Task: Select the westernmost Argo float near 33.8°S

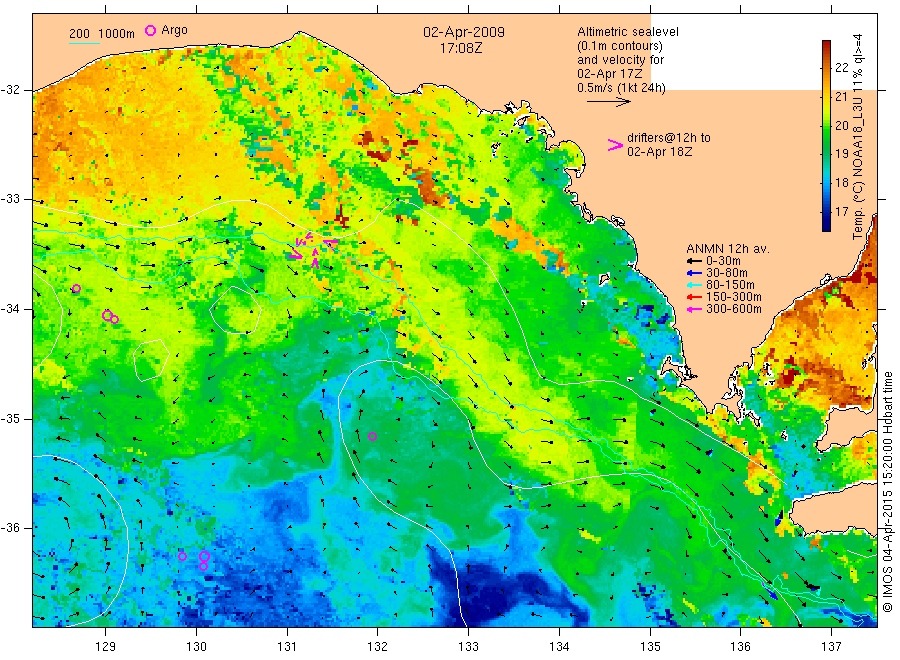Action: (76, 289)
